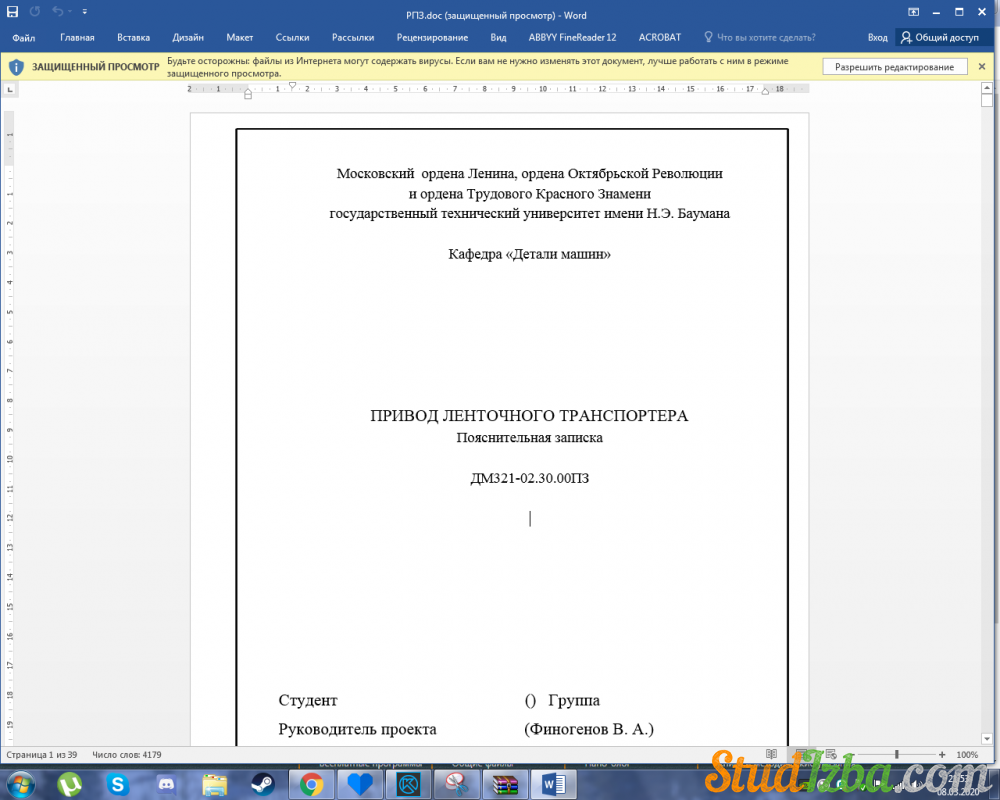Open Google Chrome from the taskbar

tap(311, 784)
